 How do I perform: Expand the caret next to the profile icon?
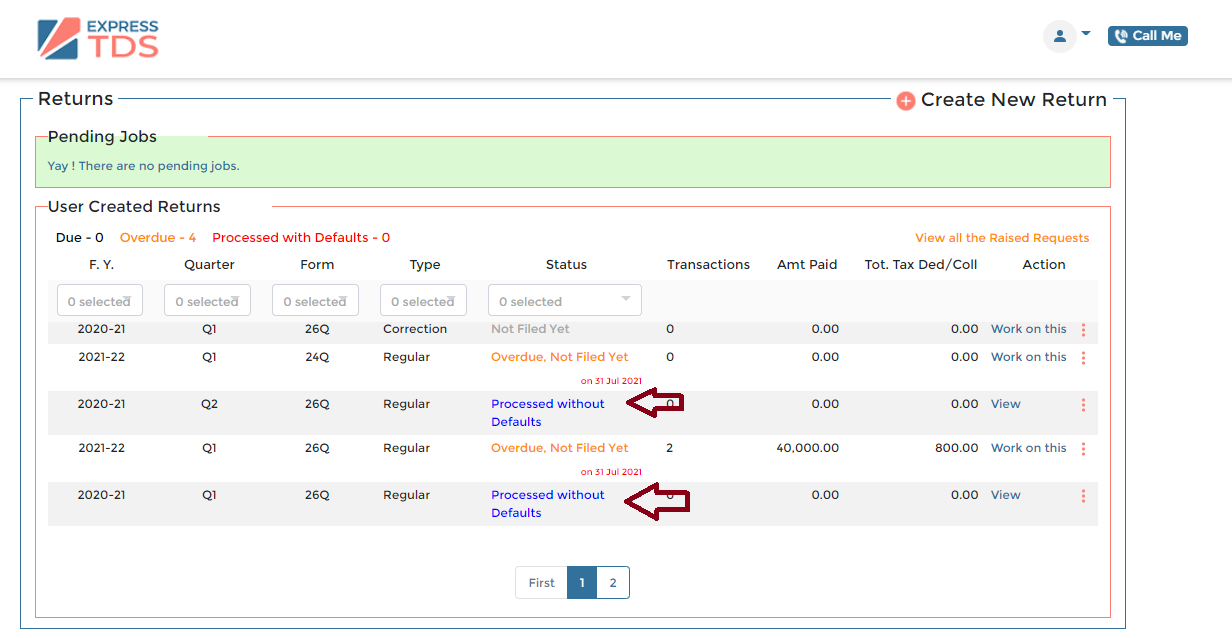(x=1086, y=33)
